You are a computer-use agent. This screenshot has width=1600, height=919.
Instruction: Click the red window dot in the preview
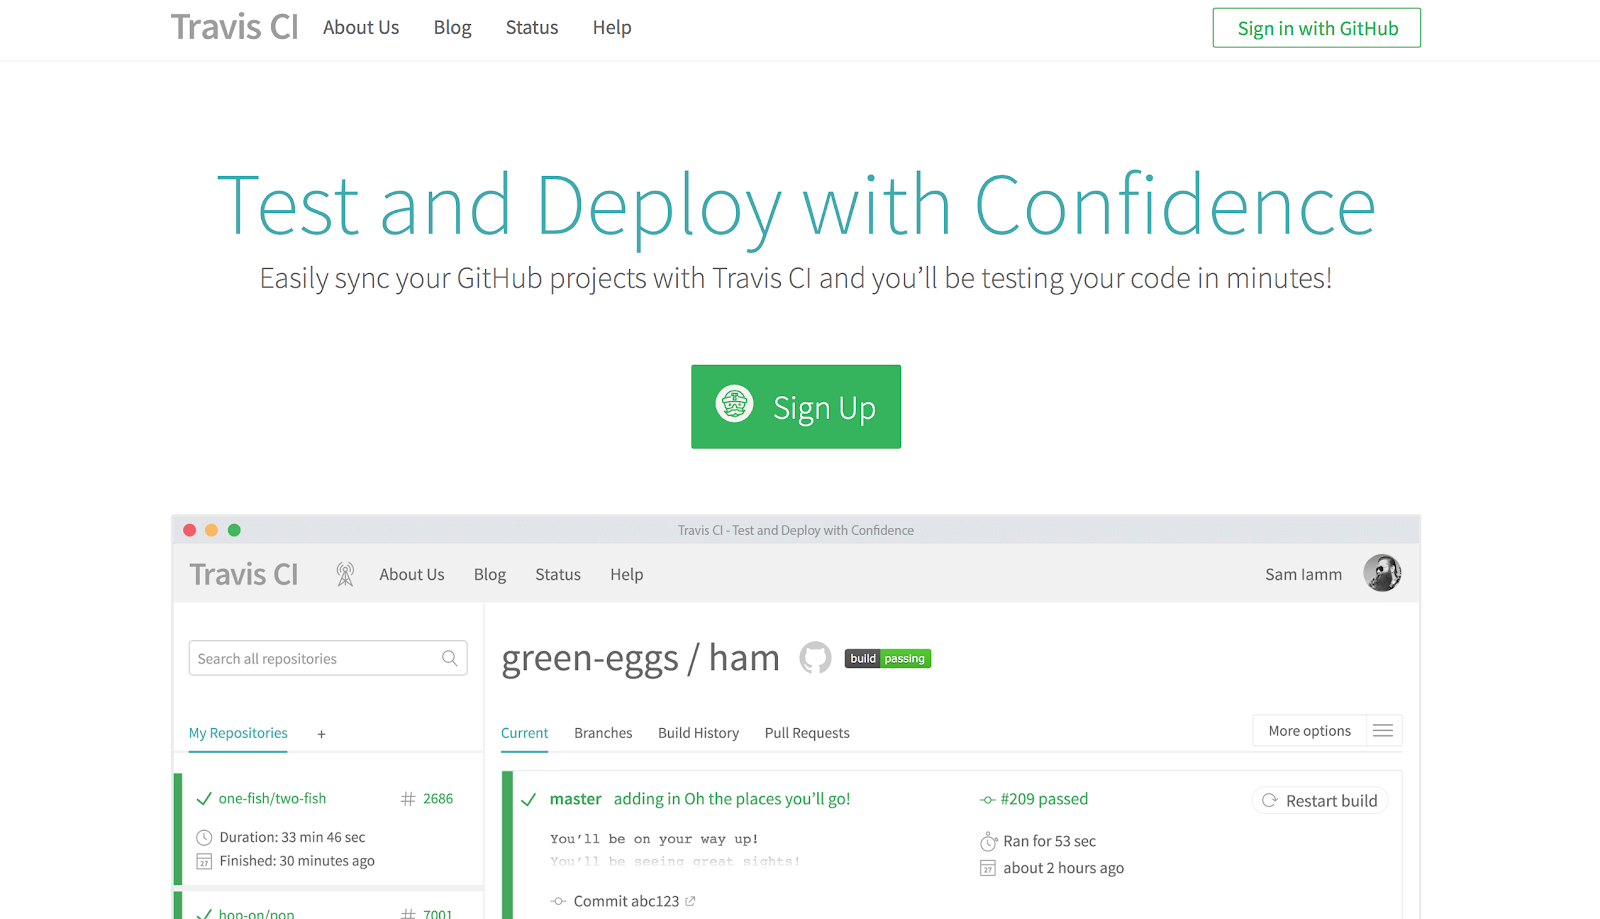pyautogui.click(x=190, y=530)
